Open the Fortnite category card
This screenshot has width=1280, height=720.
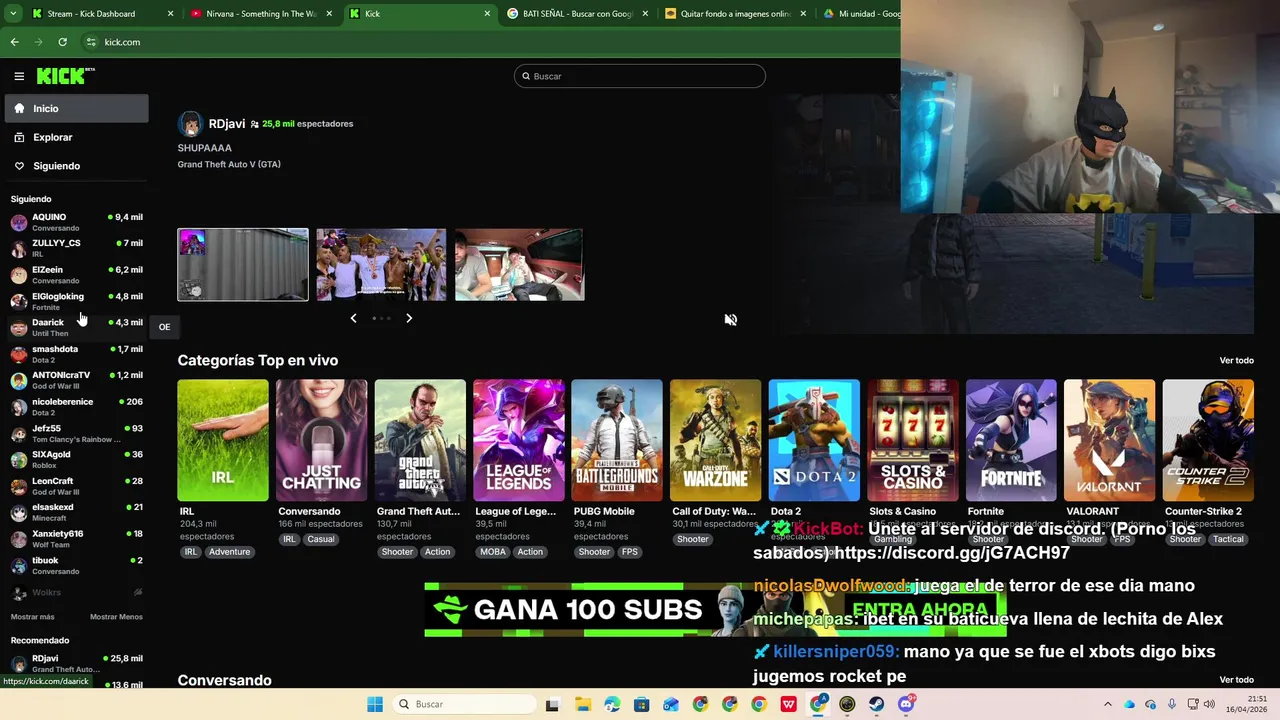pyautogui.click(x=1011, y=440)
